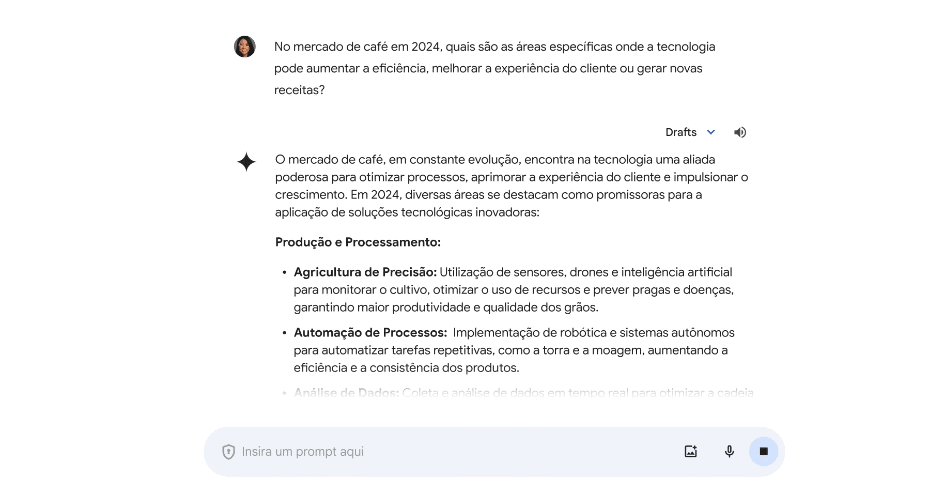947x483 pixels.
Task: Stop the response generation
Action: (x=763, y=452)
